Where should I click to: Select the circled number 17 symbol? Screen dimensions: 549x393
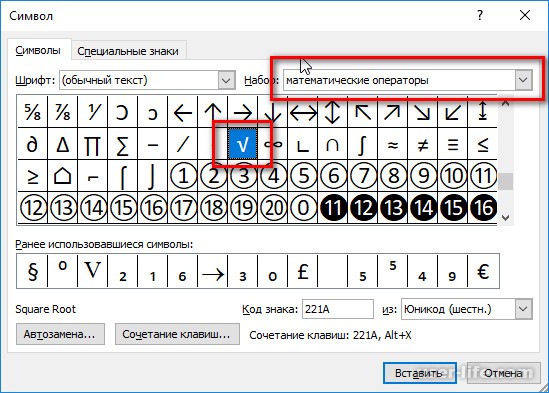click(182, 207)
